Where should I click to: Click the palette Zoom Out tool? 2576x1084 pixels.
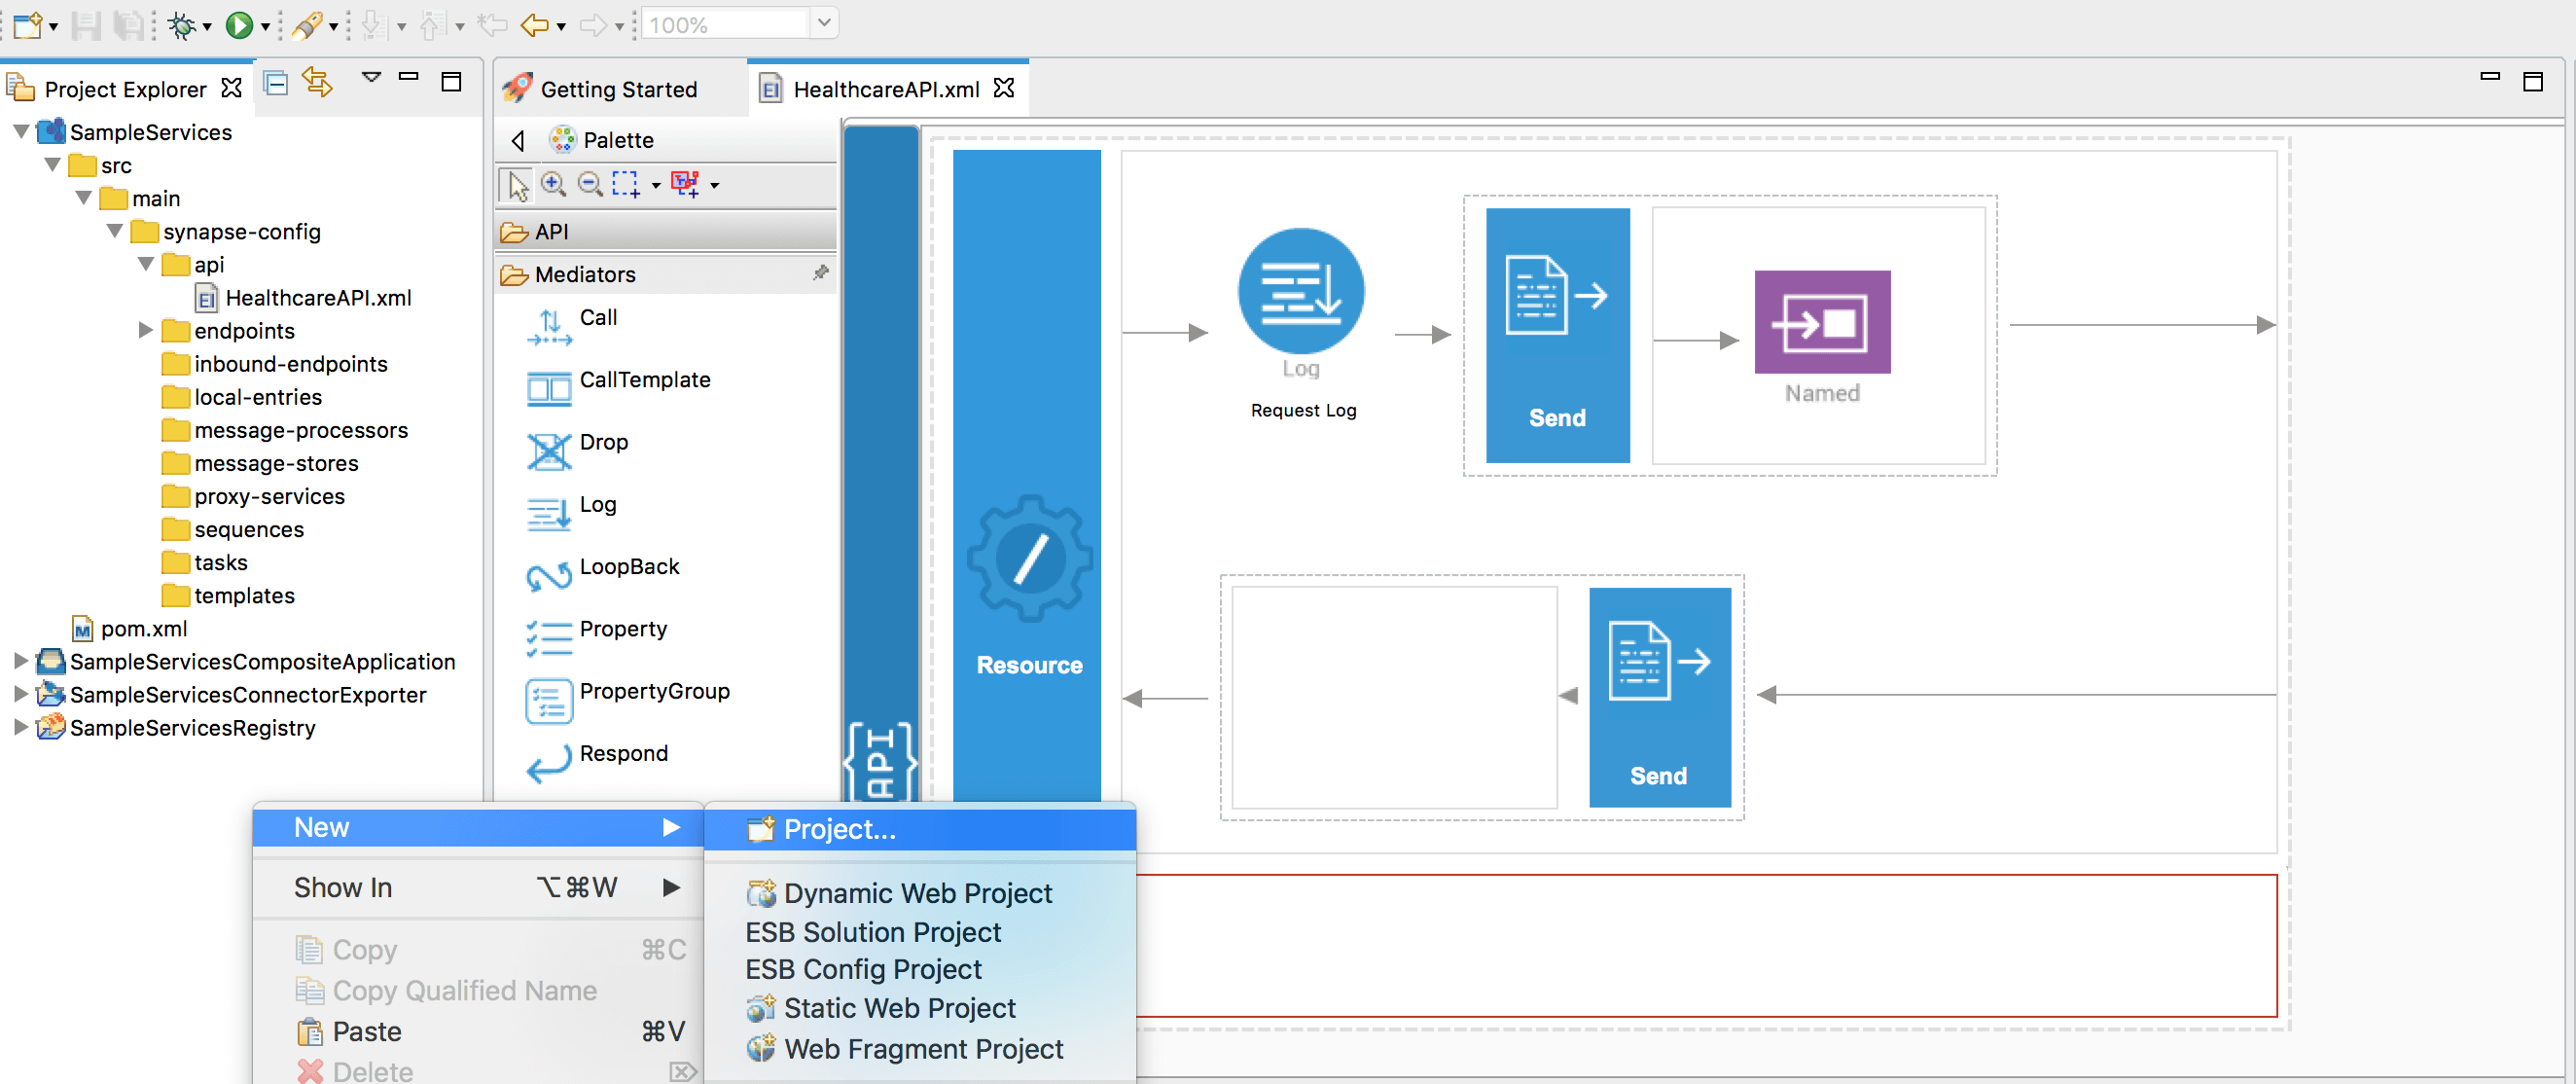pyautogui.click(x=590, y=183)
